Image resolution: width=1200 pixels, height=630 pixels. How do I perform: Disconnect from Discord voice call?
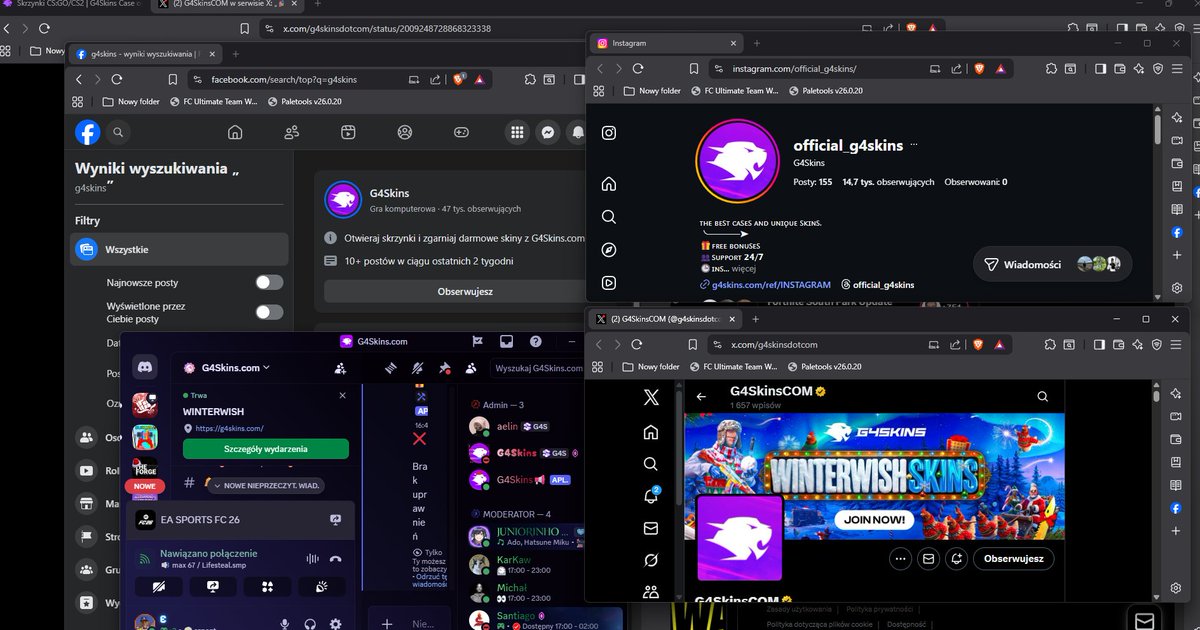point(336,559)
